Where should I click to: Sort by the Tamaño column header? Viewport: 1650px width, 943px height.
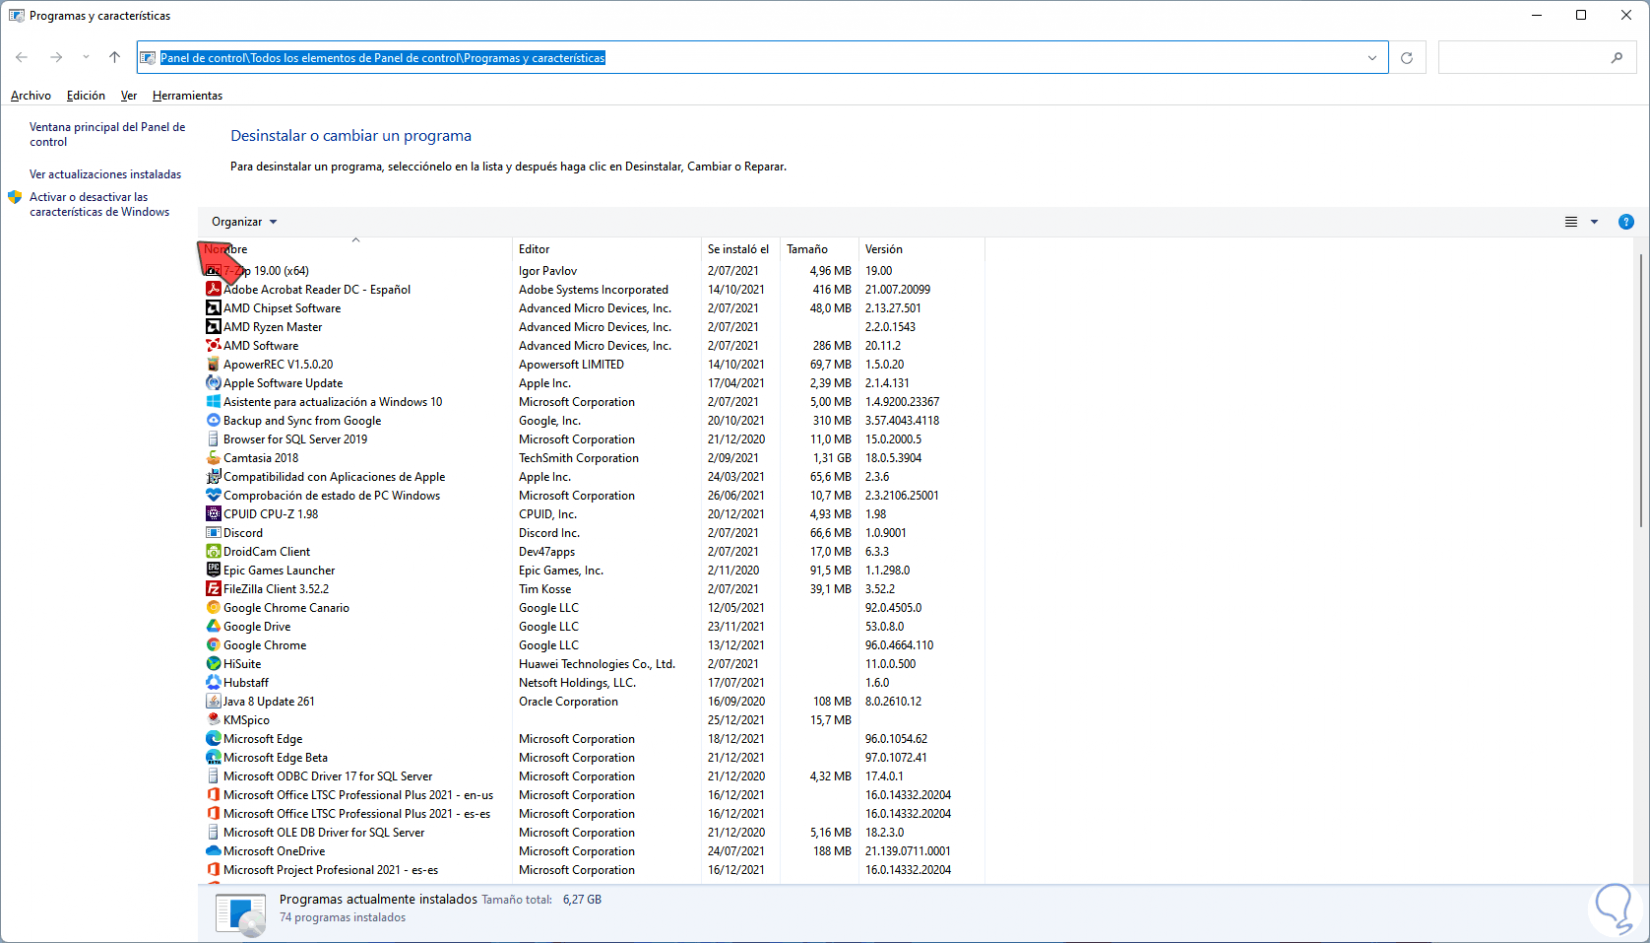coord(819,249)
